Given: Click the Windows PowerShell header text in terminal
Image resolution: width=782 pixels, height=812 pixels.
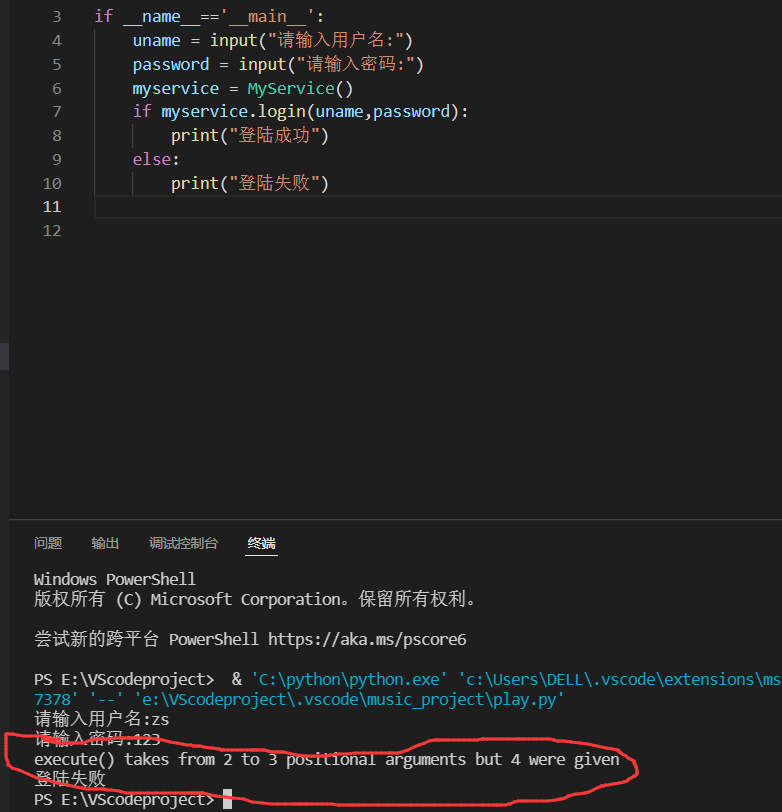Looking at the screenshot, I should 114,579.
